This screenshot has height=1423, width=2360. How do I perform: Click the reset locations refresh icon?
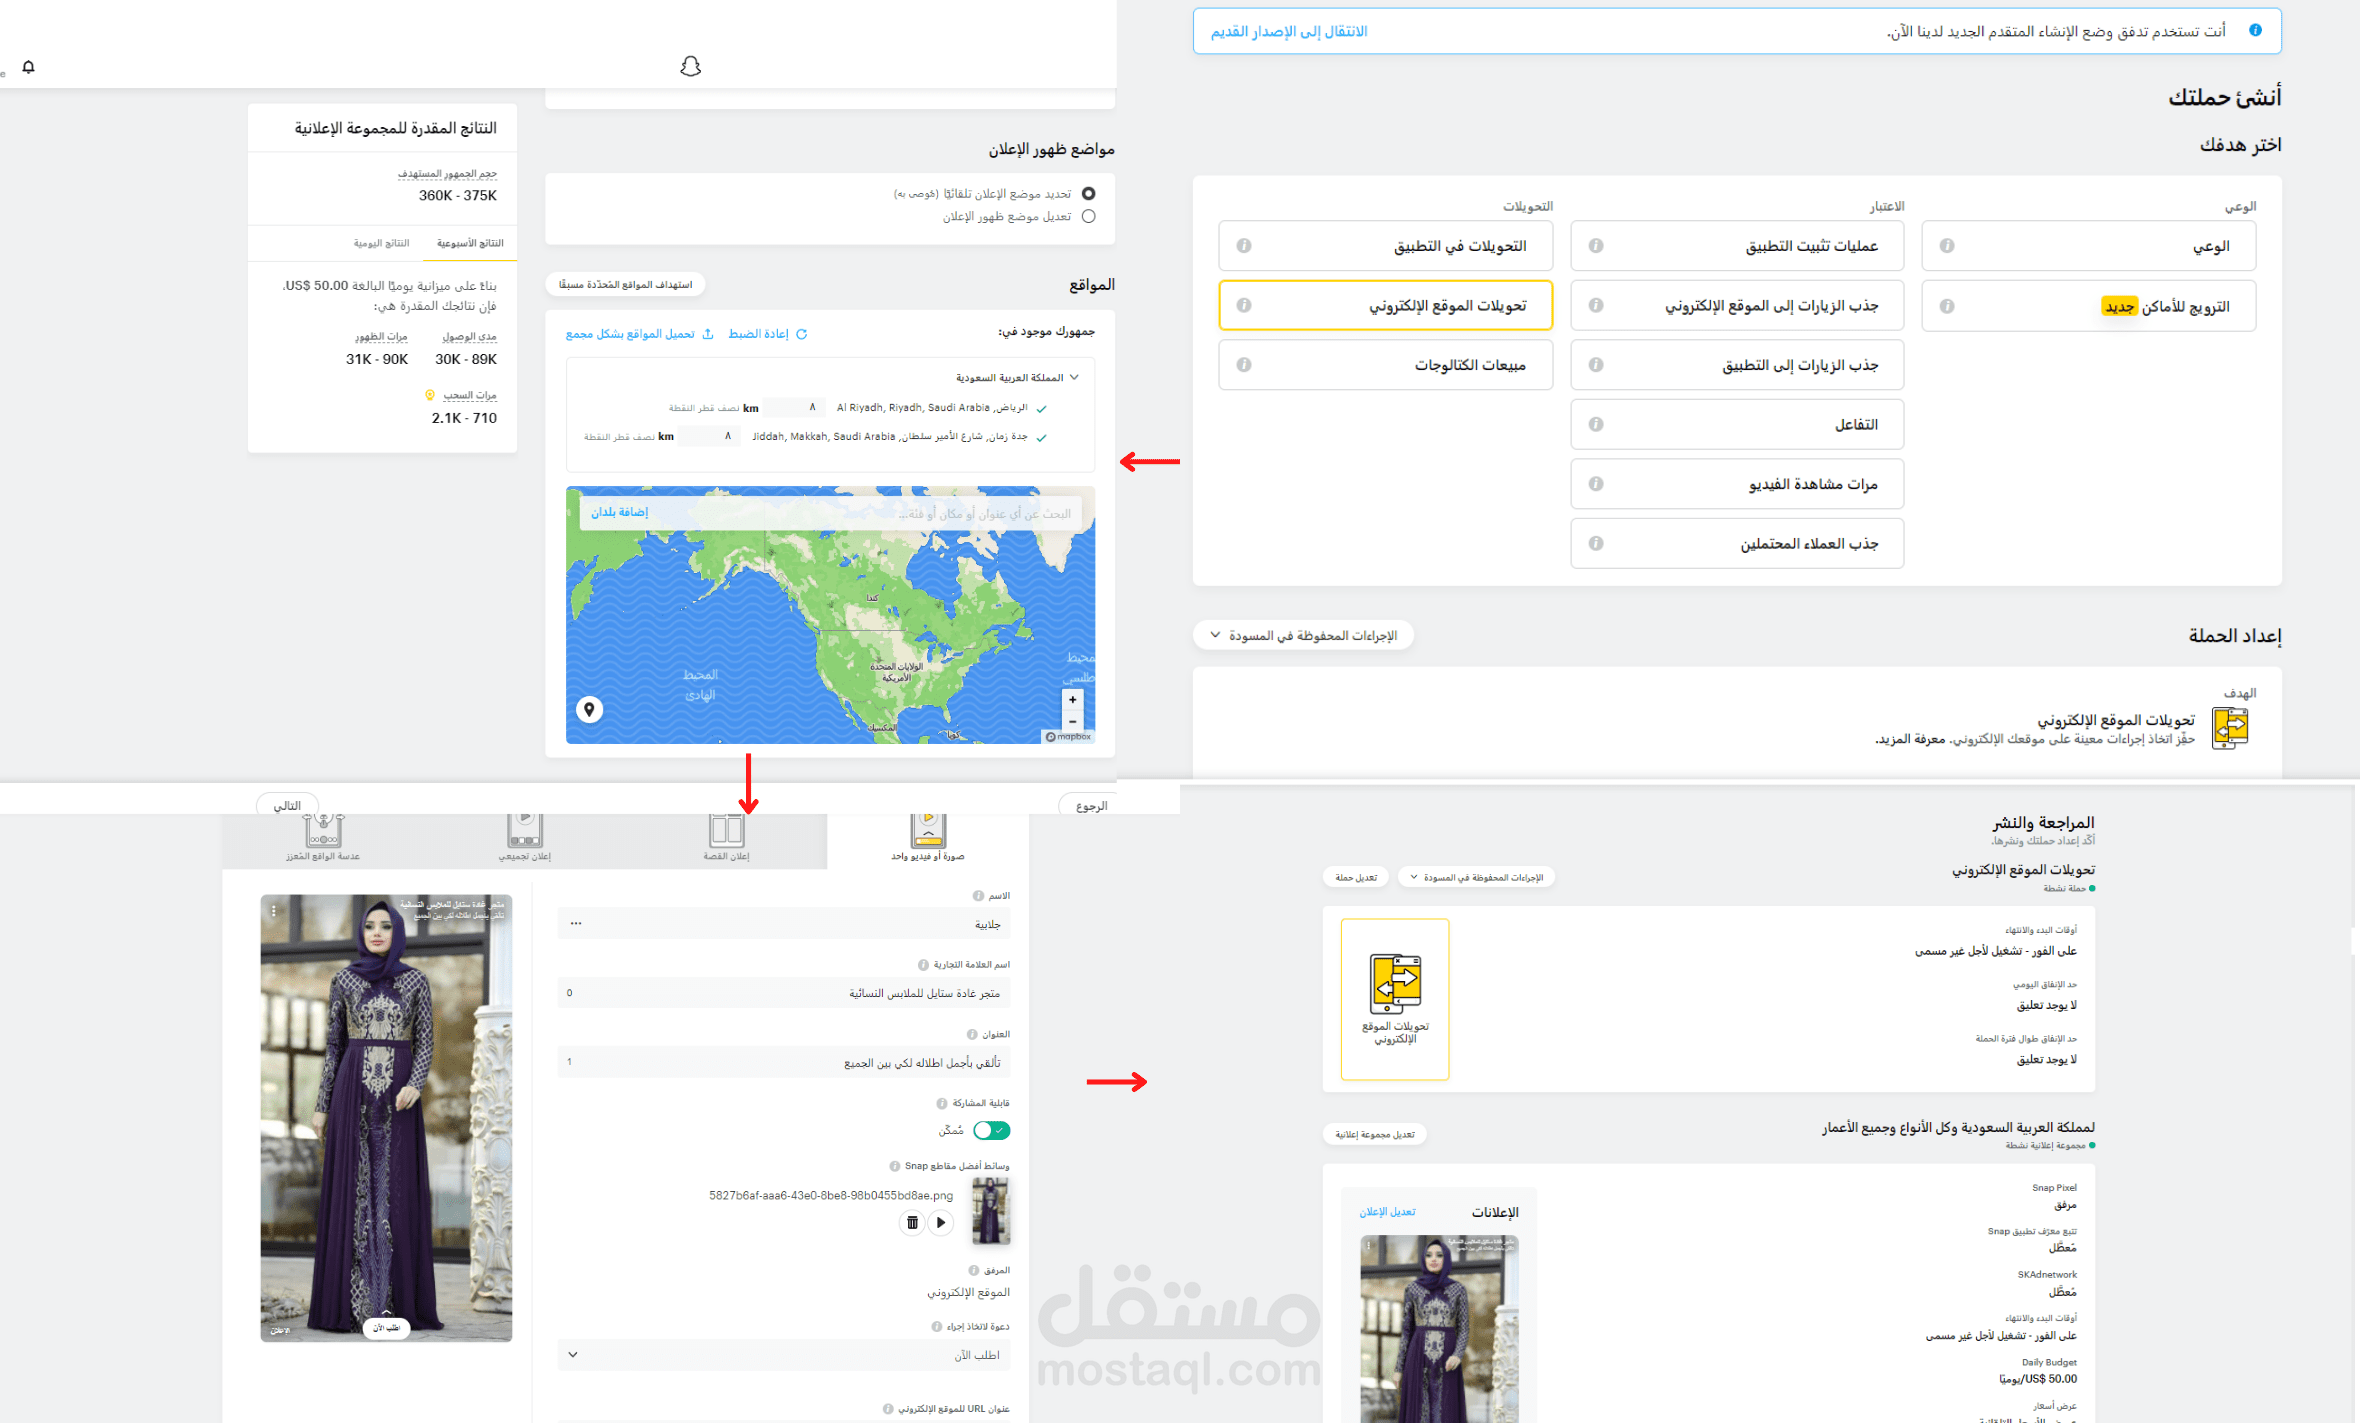click(x=801, y=334)
